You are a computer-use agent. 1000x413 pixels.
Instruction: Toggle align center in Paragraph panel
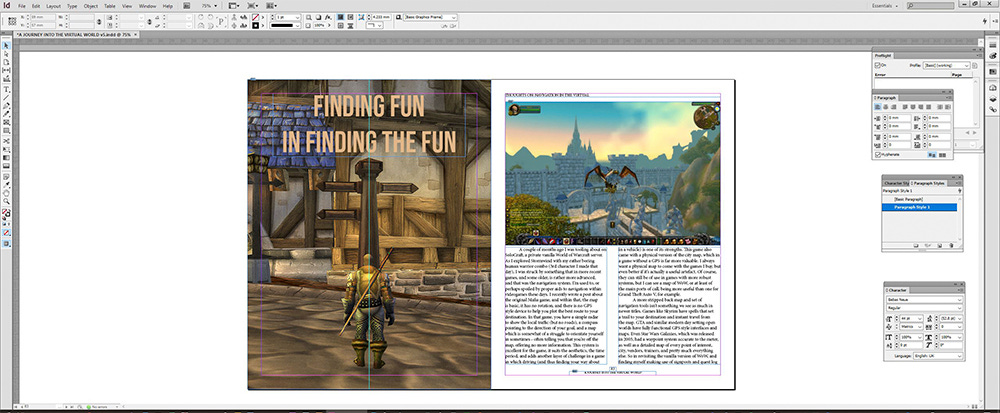(x=886, y=106)
